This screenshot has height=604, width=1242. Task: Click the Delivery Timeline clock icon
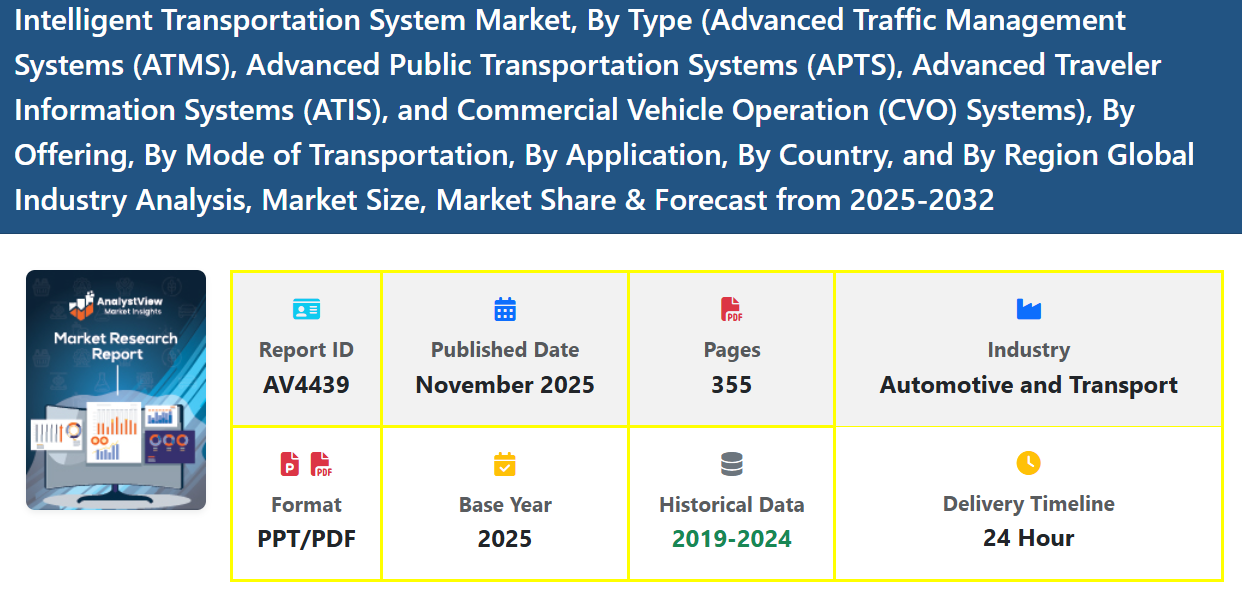click(1028, 463)
